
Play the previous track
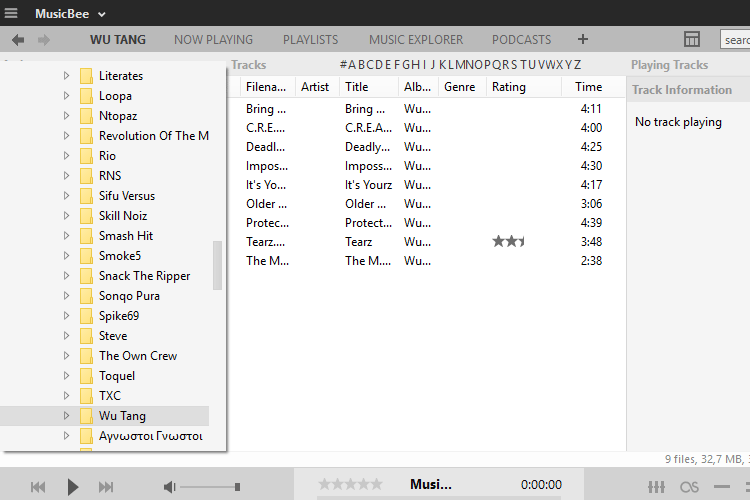point(38,487)
